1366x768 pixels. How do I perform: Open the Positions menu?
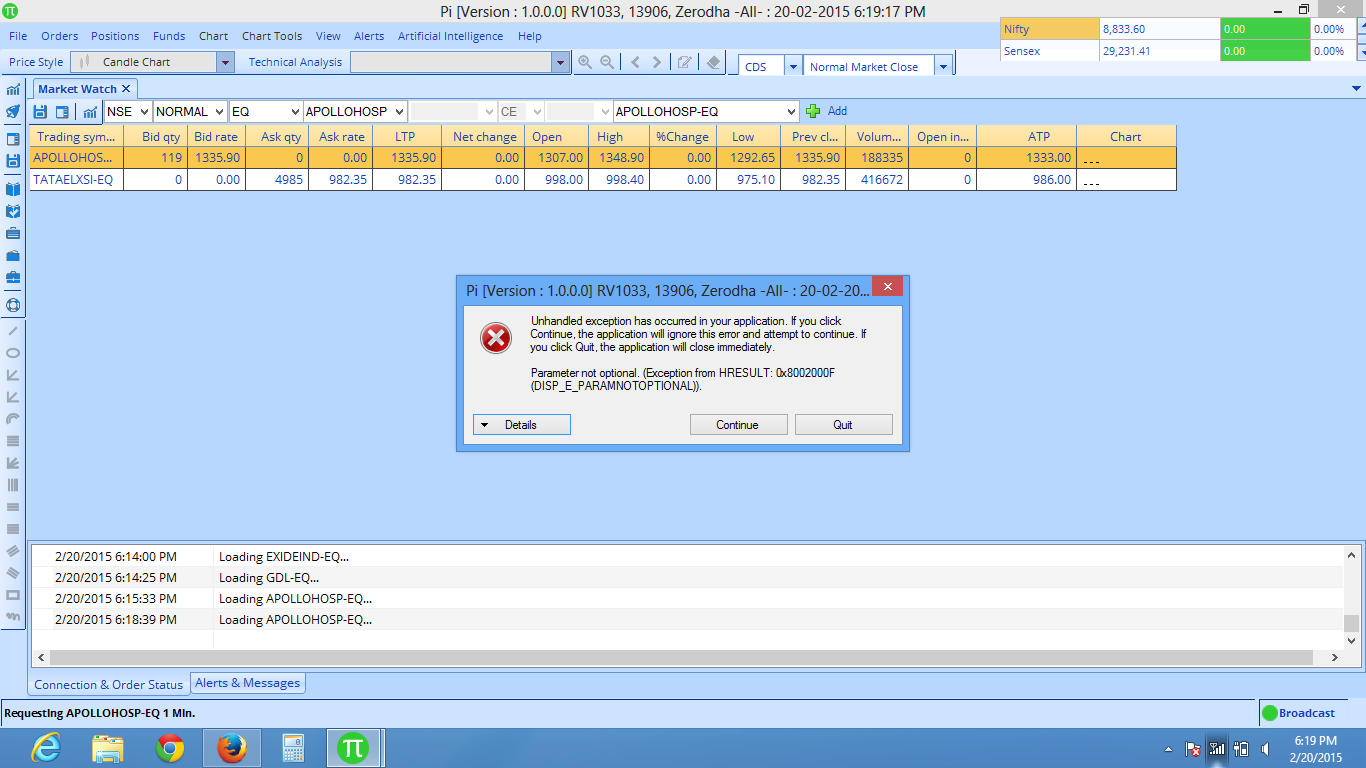(116, 36)
